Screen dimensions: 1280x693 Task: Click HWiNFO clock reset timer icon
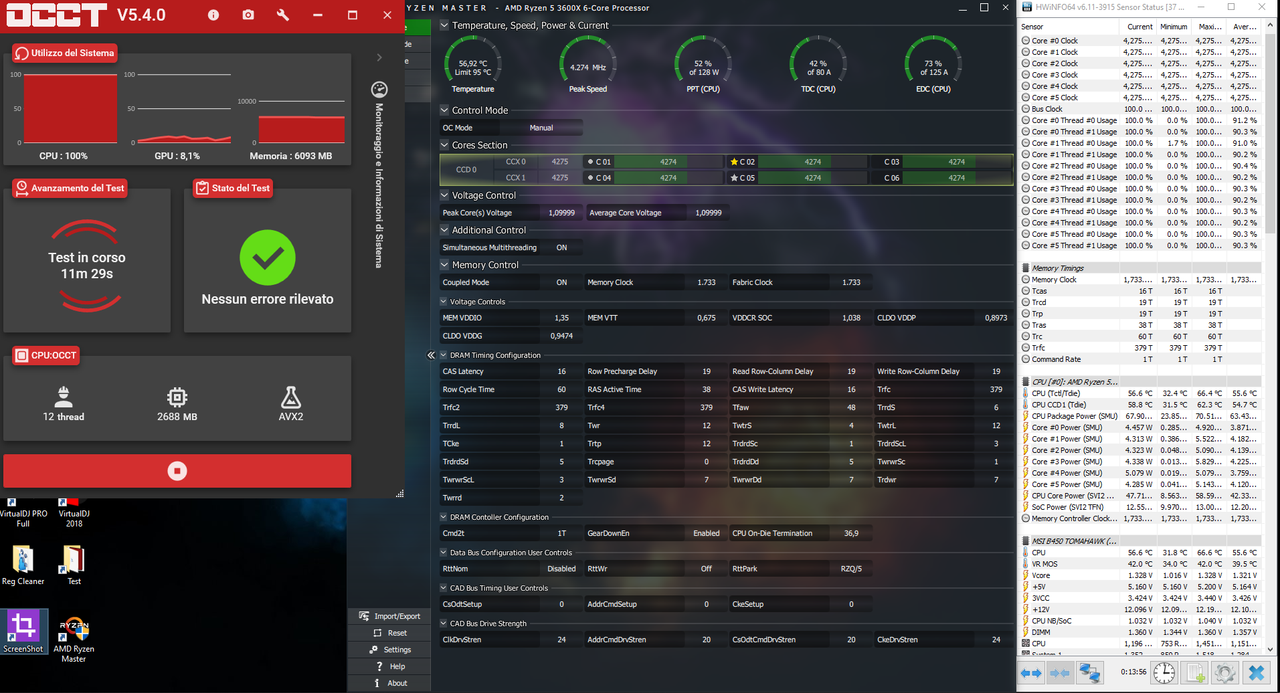tap(1164, 673)
